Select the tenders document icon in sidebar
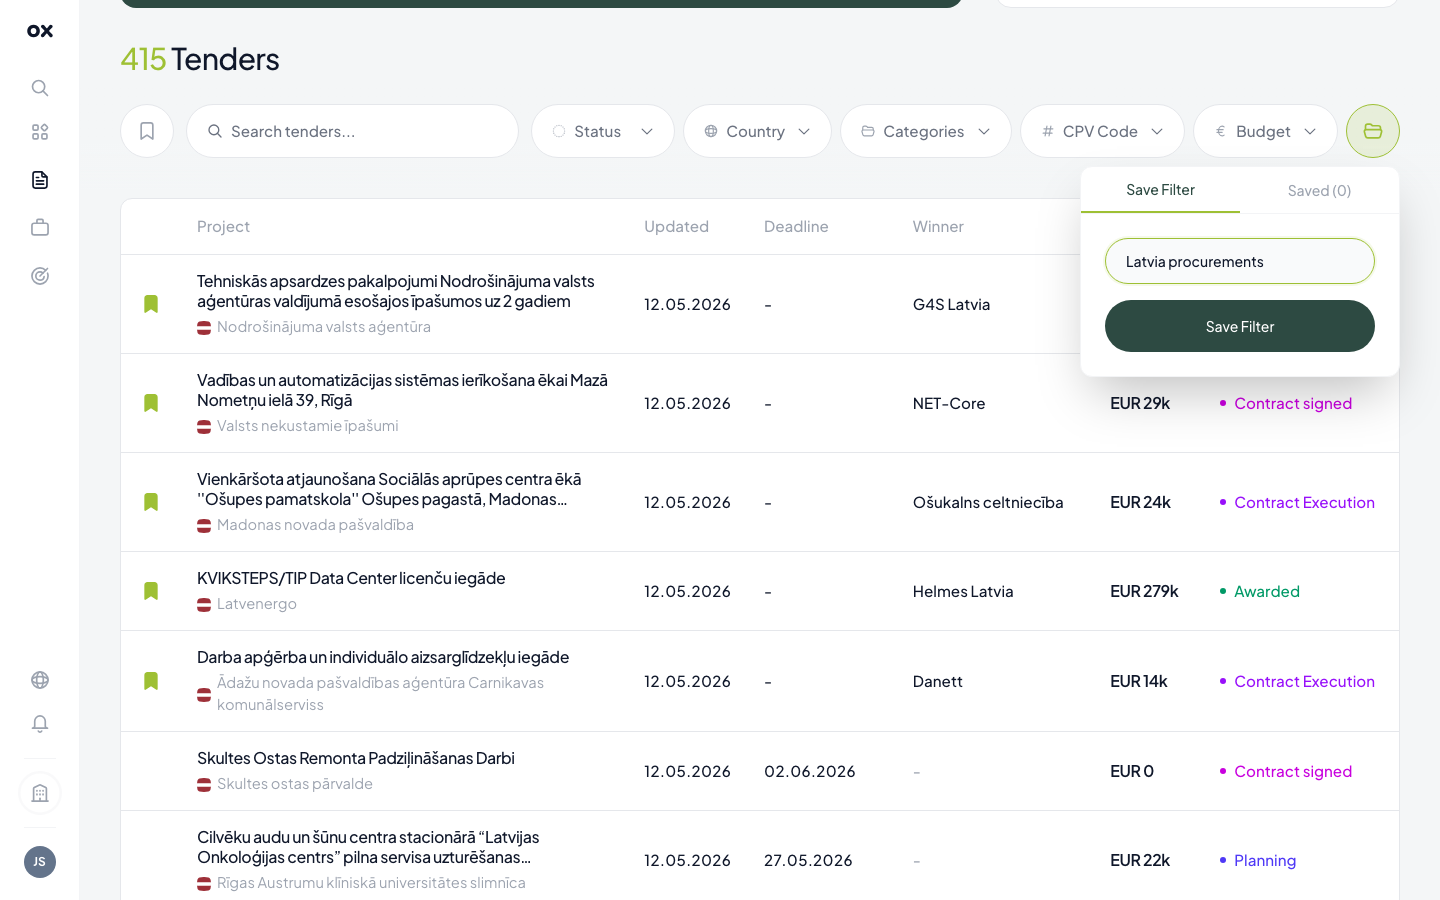Screen dimensions: 1440x900 40,180
